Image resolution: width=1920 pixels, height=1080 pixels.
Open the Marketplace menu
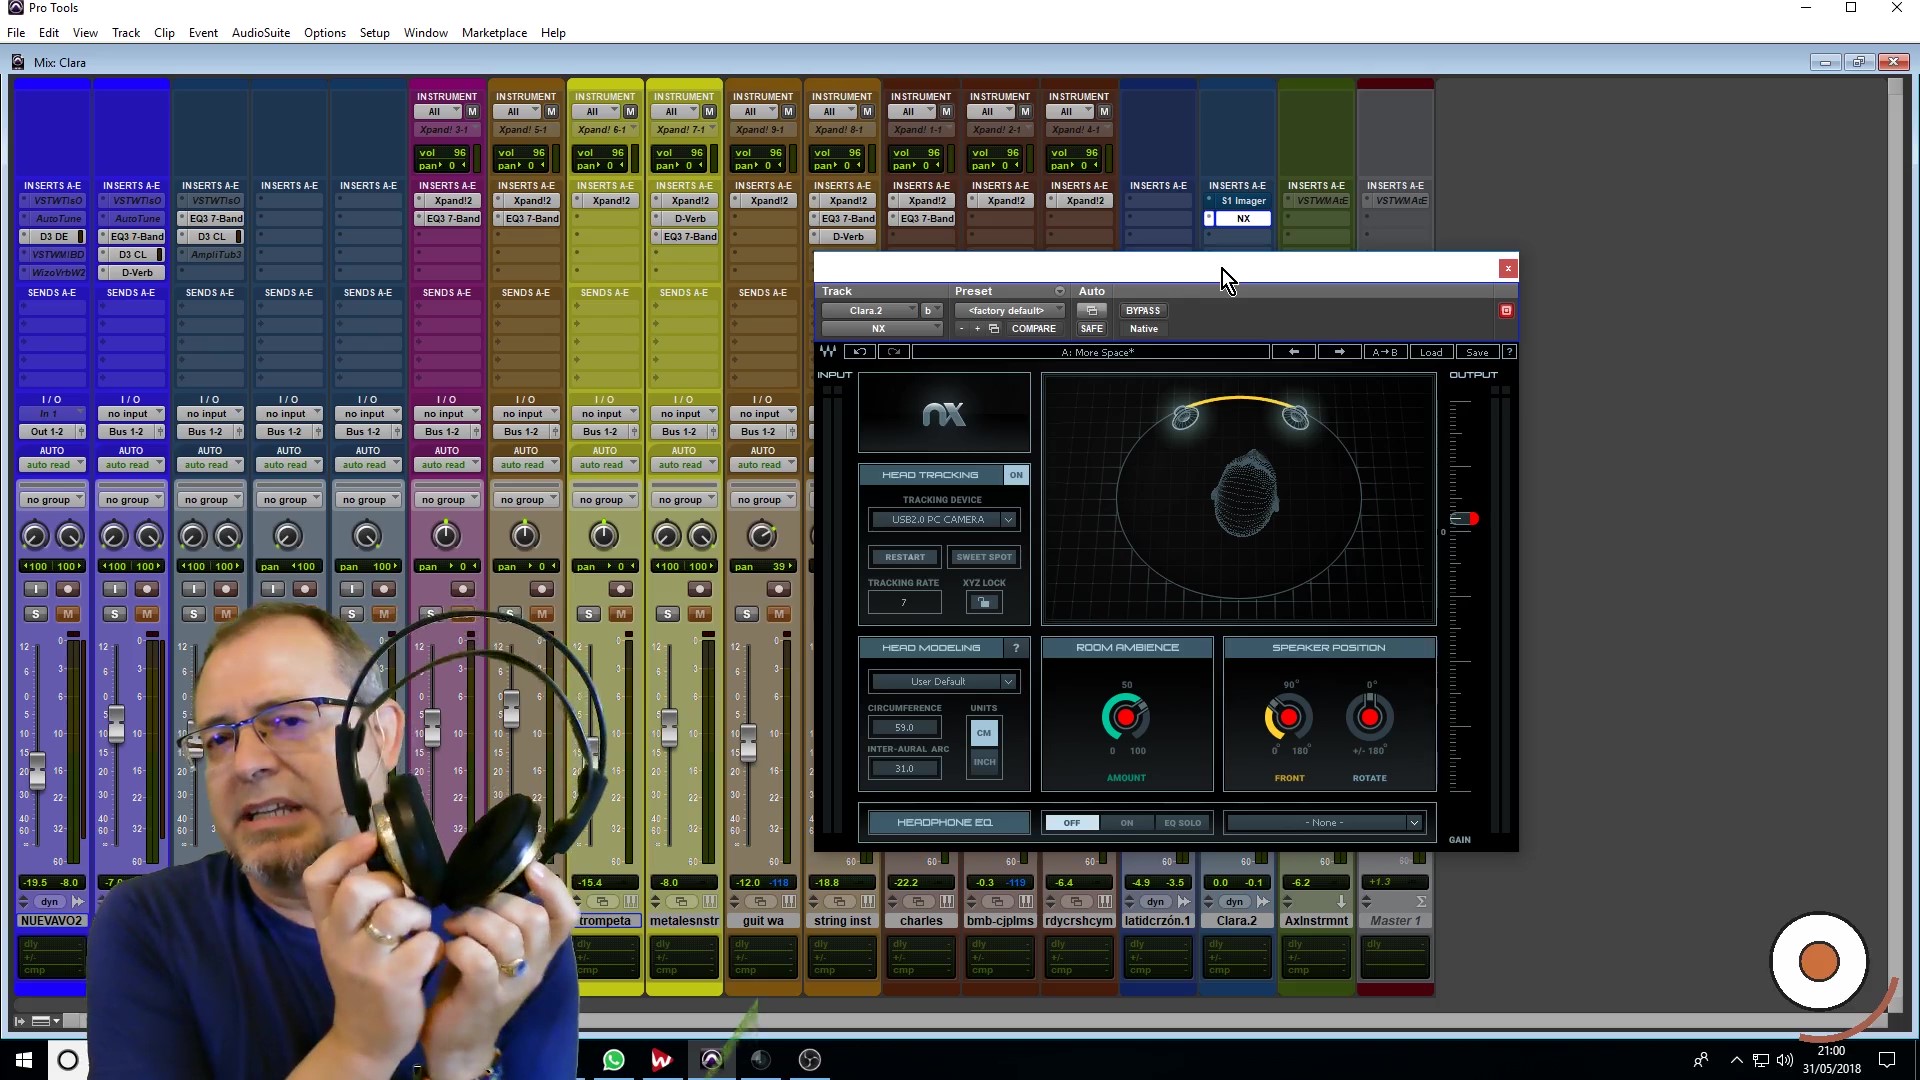coord(494,33)
